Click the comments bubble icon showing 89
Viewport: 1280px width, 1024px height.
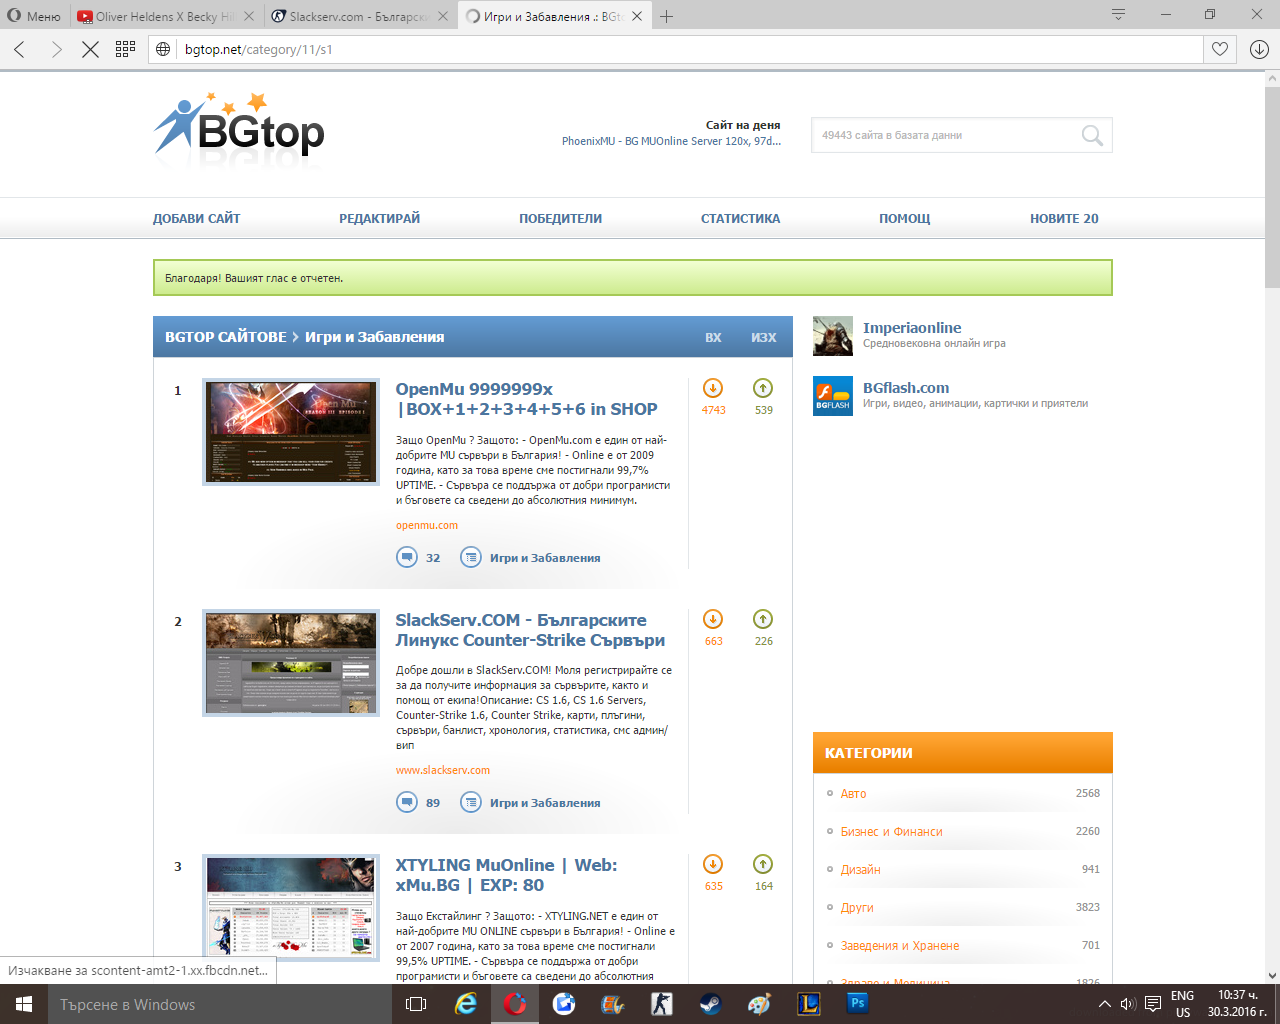[x=407, y=802]
